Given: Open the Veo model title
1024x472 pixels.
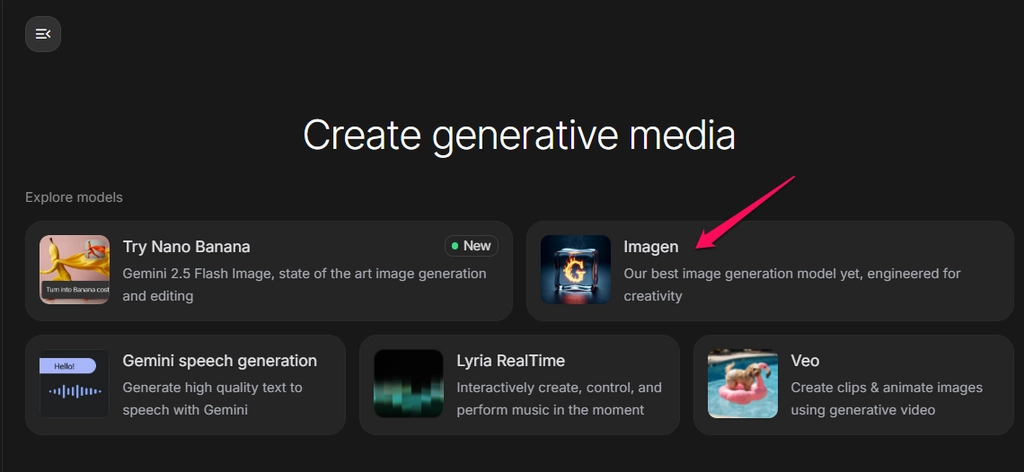Looking at the screenshot, I should (805, 361).
